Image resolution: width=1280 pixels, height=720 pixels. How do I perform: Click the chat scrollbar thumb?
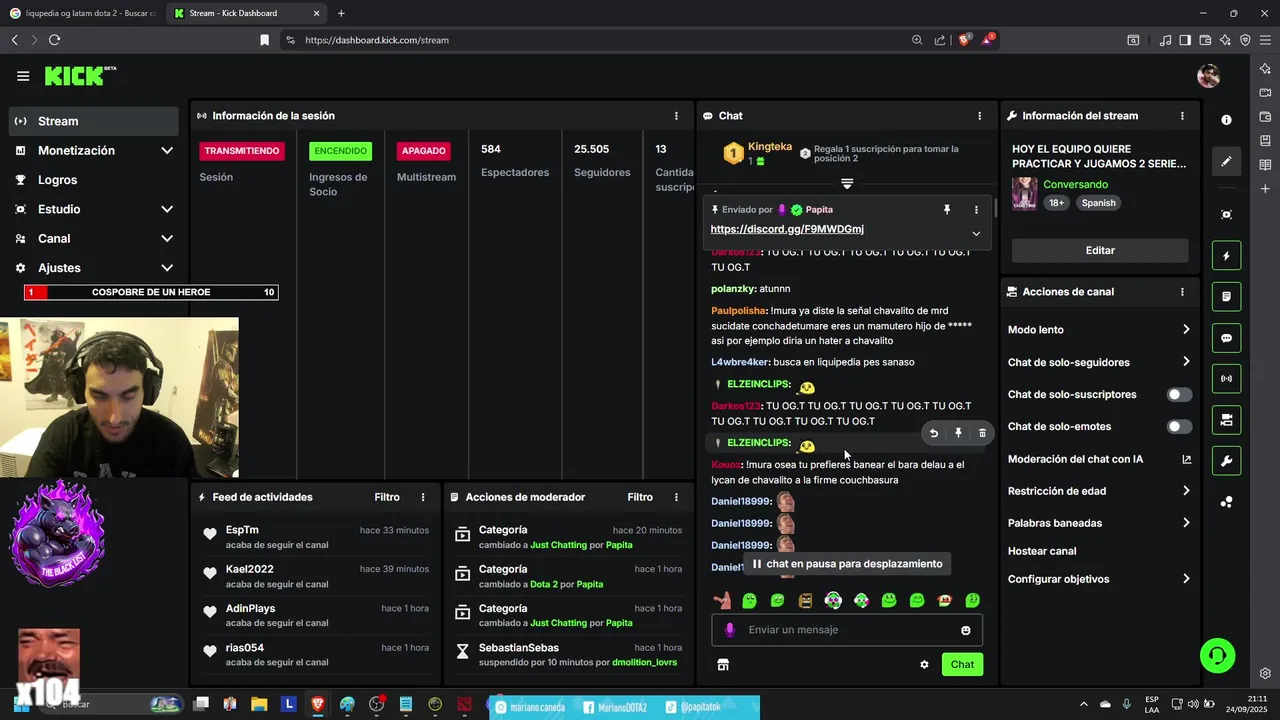tap(995, 209)
